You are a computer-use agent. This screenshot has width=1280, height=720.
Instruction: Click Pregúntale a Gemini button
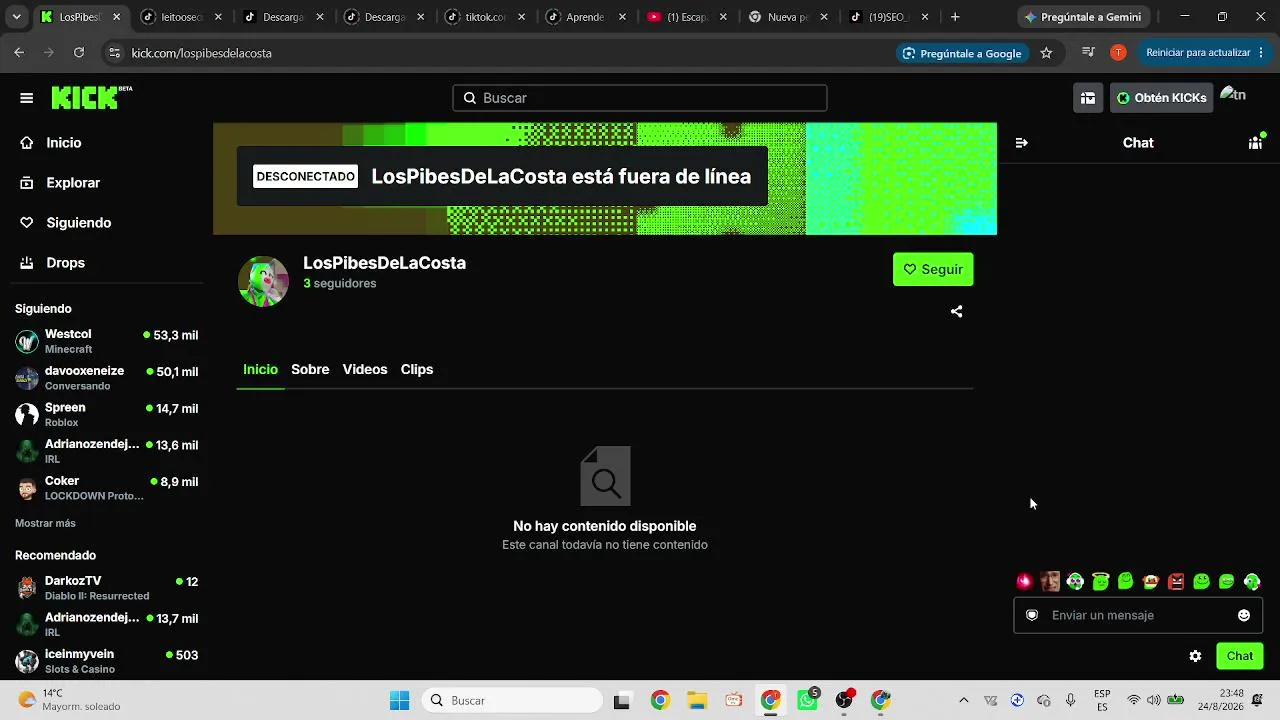point(1083,17)
